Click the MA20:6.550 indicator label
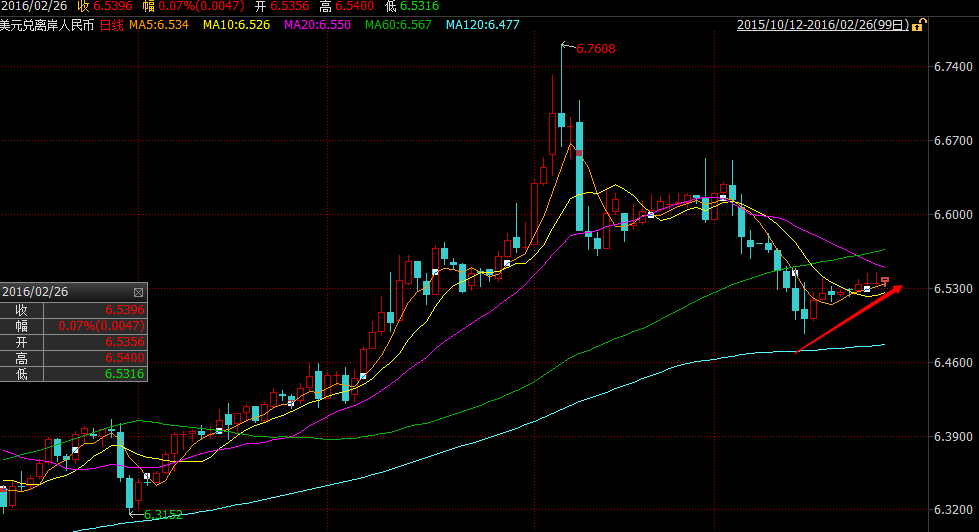979x532 pixels. (317, 25)
